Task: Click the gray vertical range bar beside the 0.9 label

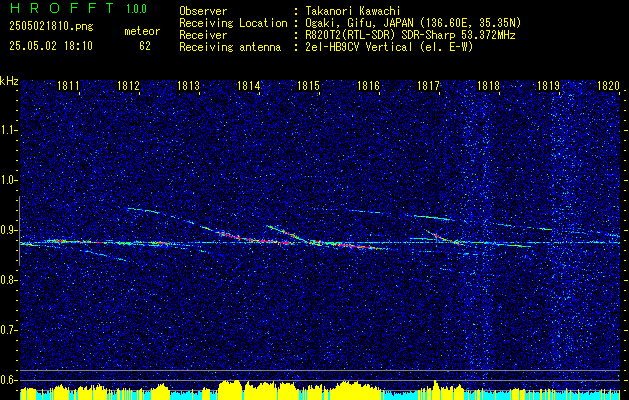Action: (19, 231)
